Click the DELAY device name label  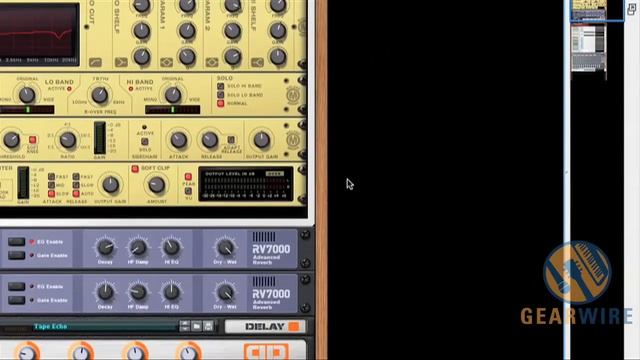click(265, 327)
